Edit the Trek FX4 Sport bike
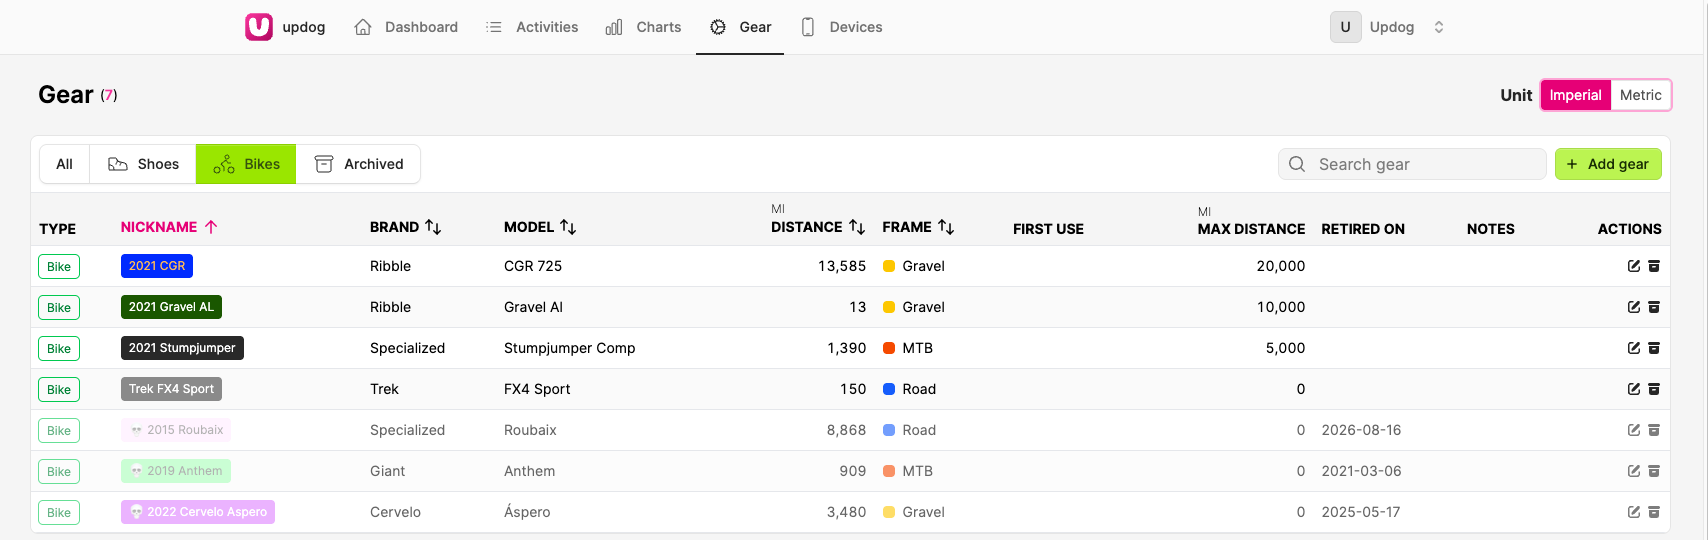 [x=1634, y=389]
